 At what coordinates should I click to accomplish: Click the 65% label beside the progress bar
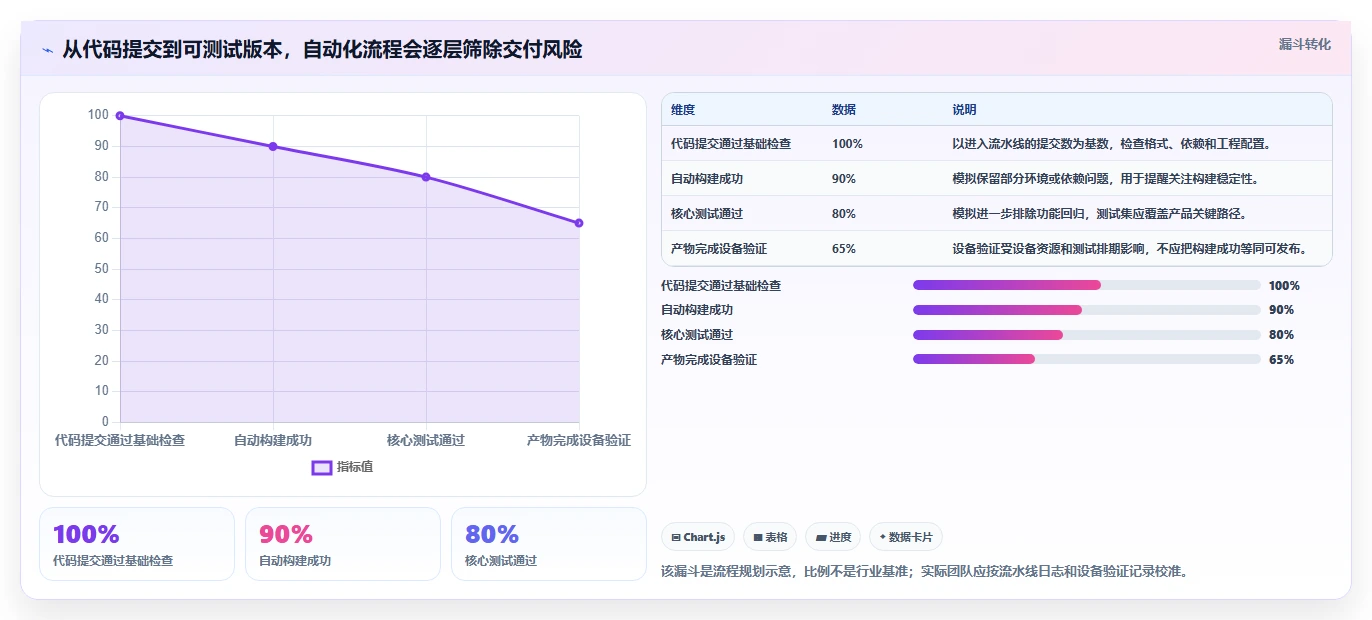1281,360
